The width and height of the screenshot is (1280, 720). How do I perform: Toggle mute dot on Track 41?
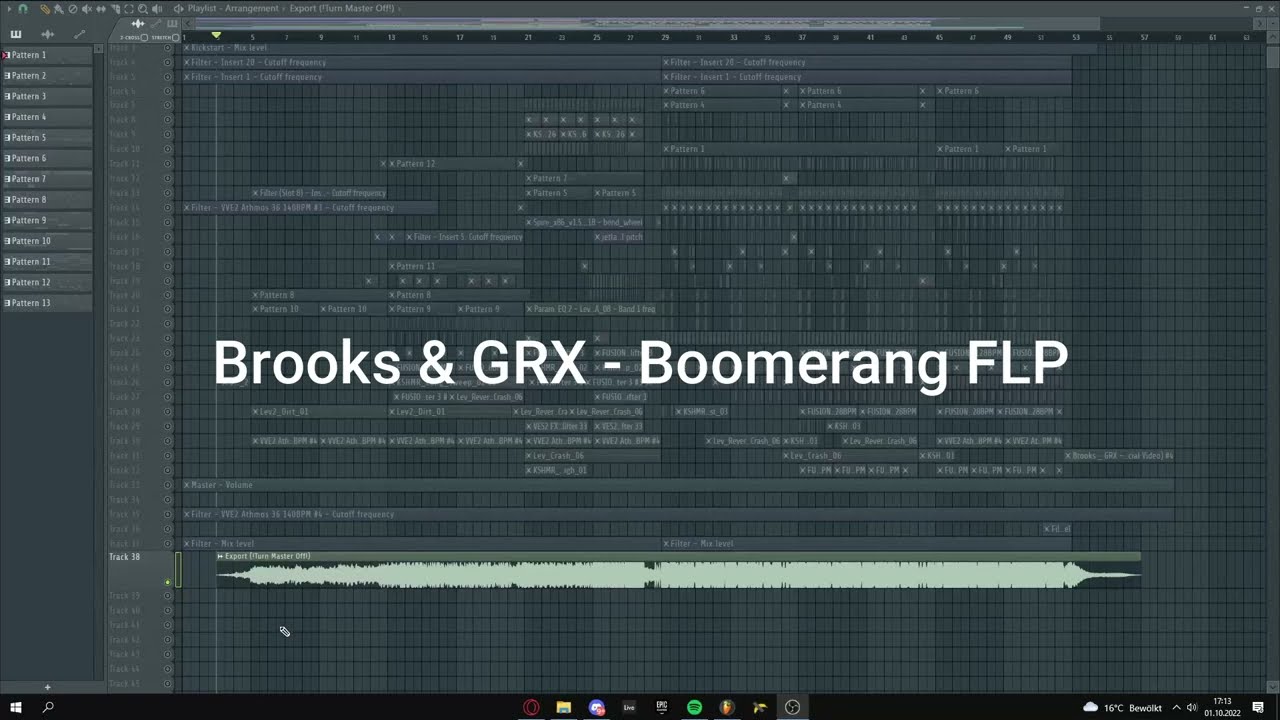pyautogui.click(x=167, y=625)
